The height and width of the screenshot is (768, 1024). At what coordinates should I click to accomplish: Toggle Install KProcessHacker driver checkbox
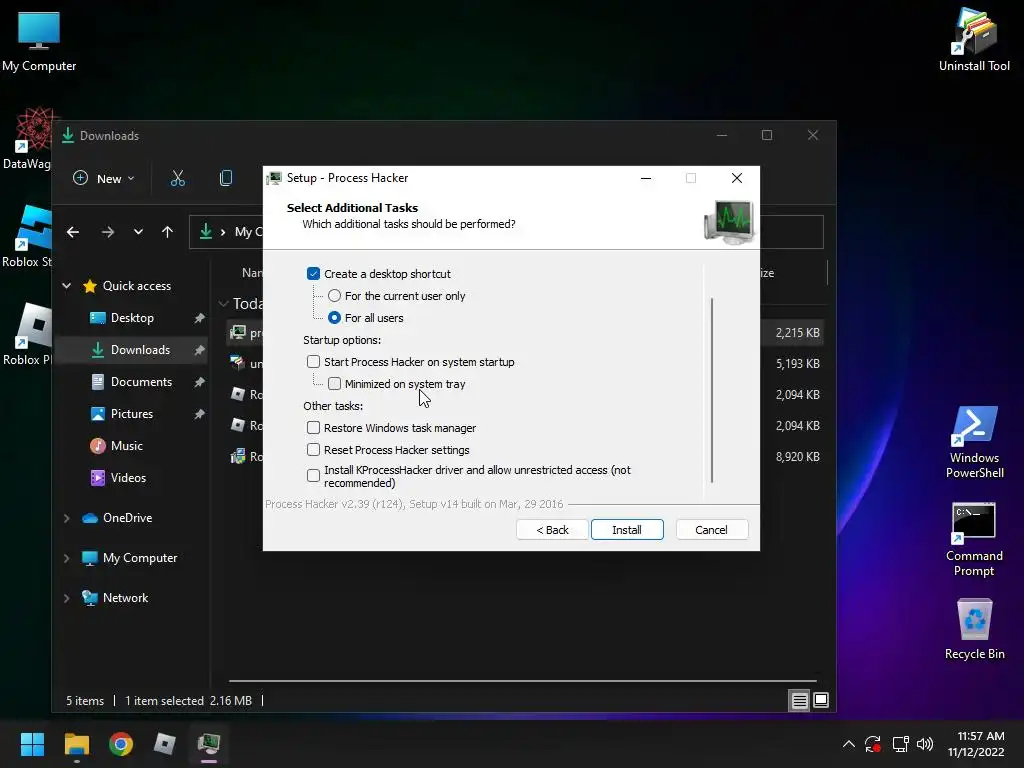pos(313,475)
